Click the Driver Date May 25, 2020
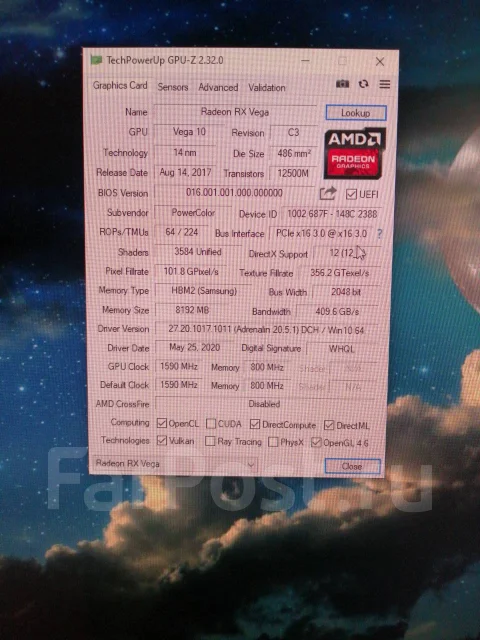This screenshot has height=640, width=480. (x=194, y=347)
